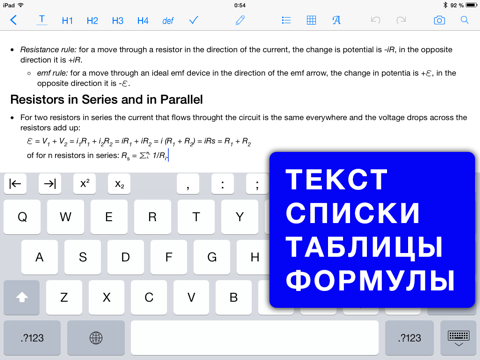Tap the F key
This screenshot has height=360, width=480.
(x=169, y=257)
